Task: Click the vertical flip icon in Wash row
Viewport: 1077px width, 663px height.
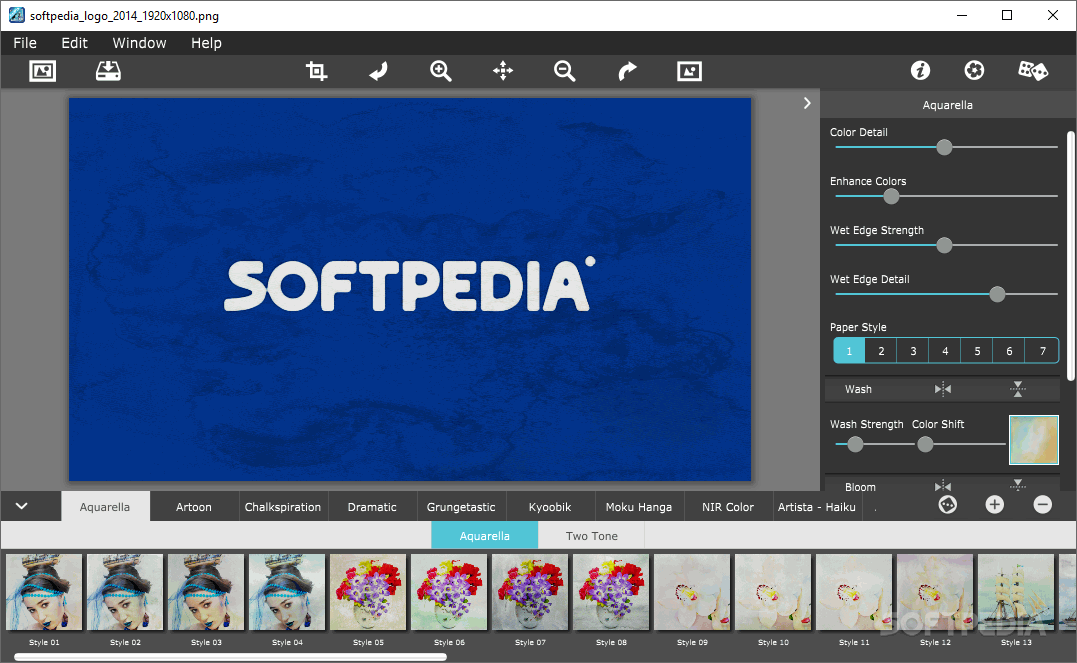Action: point(1018,389)
